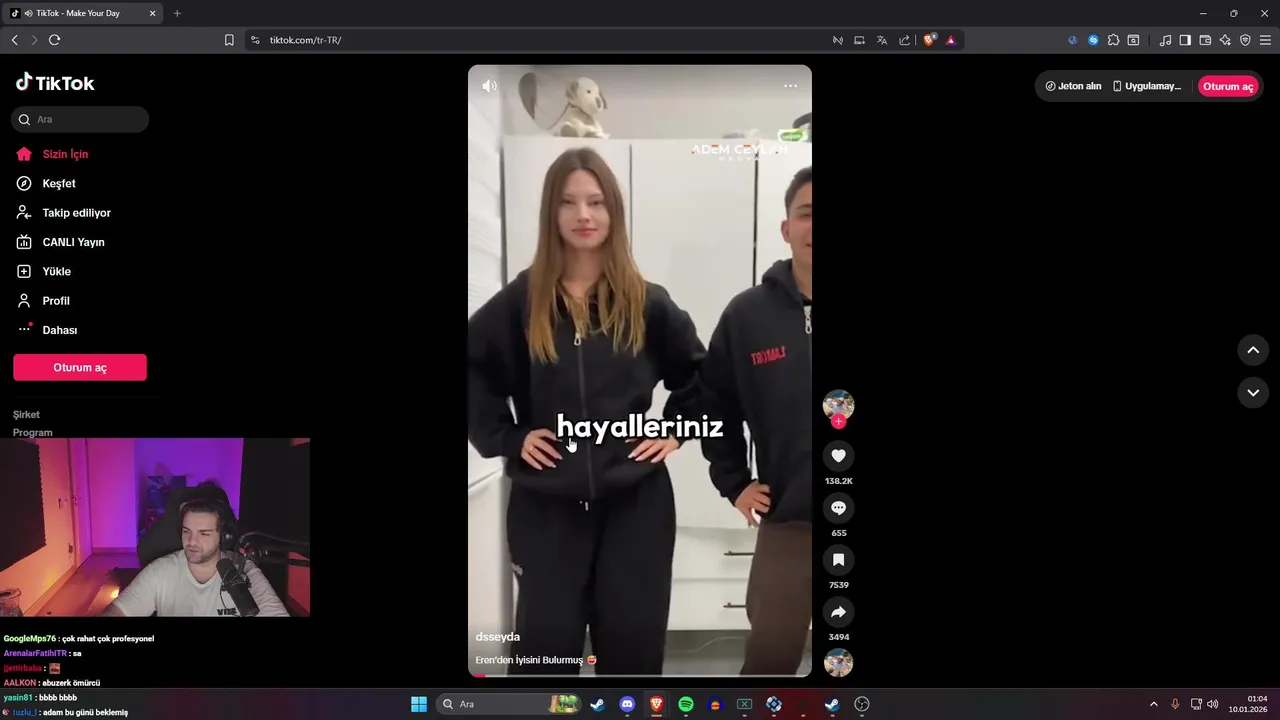Open Discord from taskbar
This screenshot has width=1280, height=720.
(627, 704)
